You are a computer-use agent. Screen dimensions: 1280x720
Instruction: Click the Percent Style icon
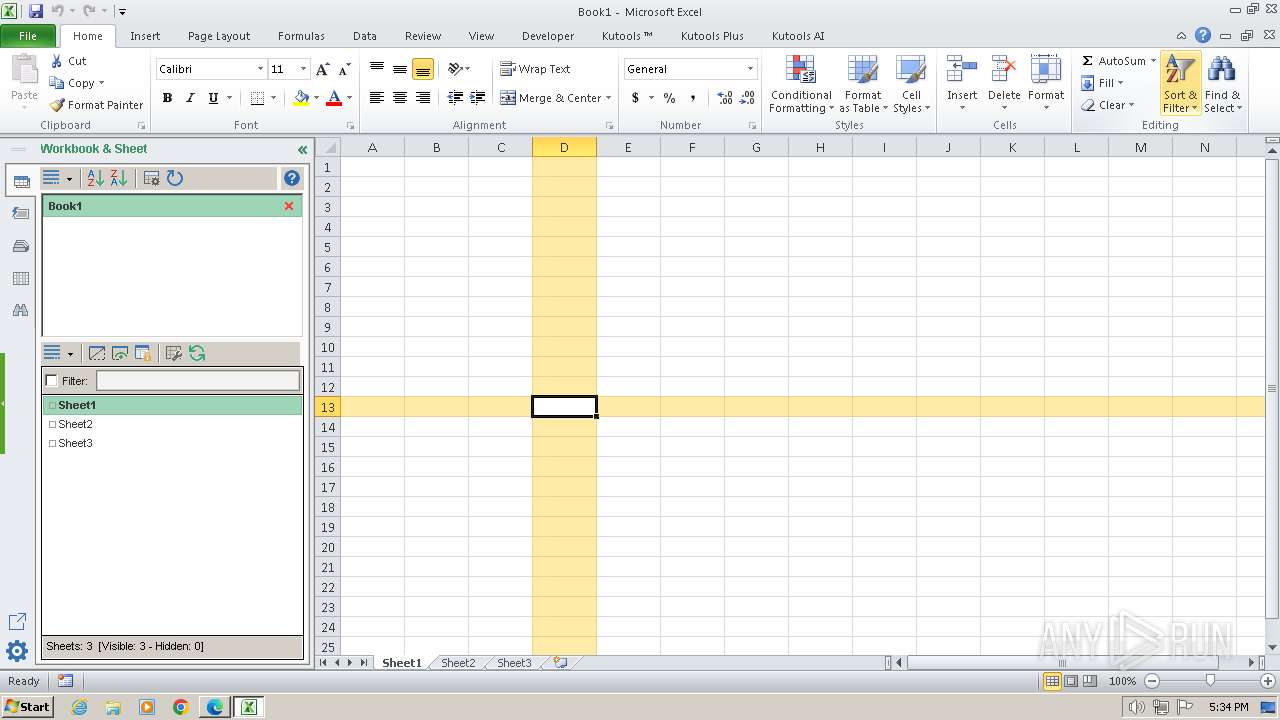click(669, 98)
